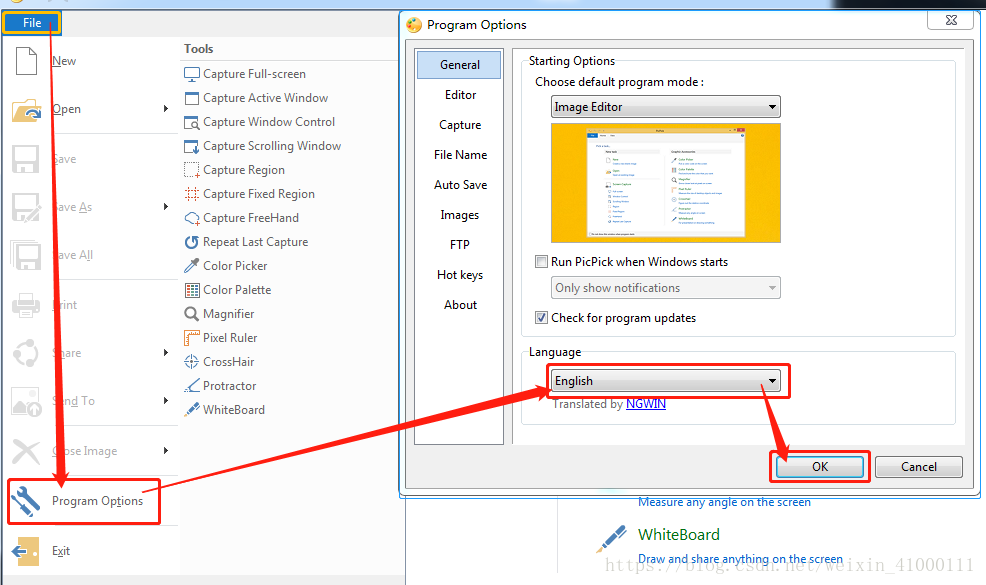Click the Capture Window Control icon
This screenshot has height=585, width=986.
click(x=192, y=123)
